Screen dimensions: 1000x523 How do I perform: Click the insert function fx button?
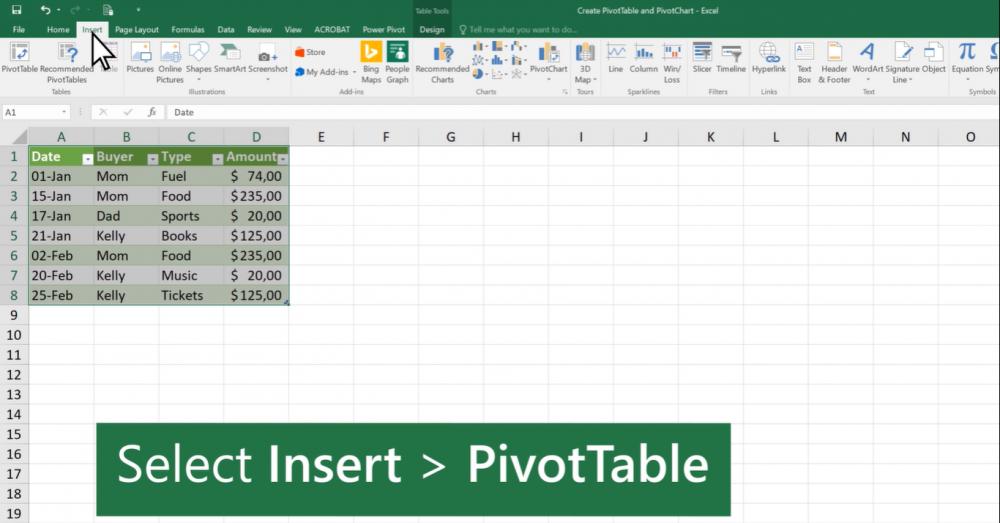(x=152, y=112)
